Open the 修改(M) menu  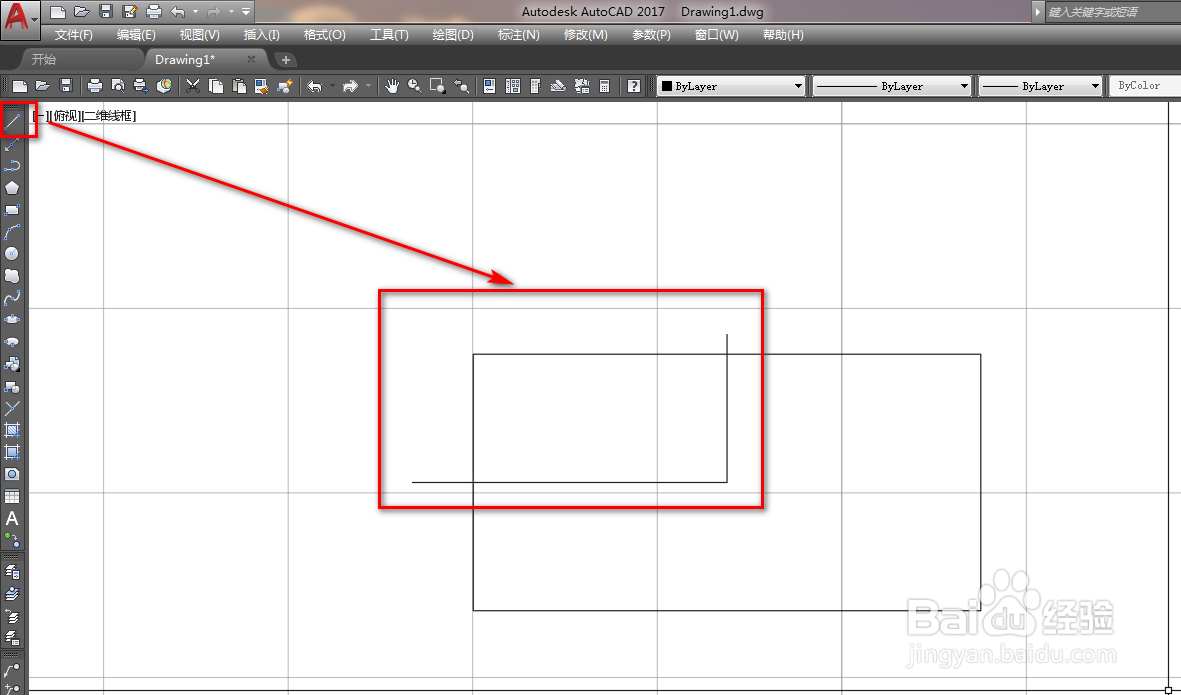point(585,35)
